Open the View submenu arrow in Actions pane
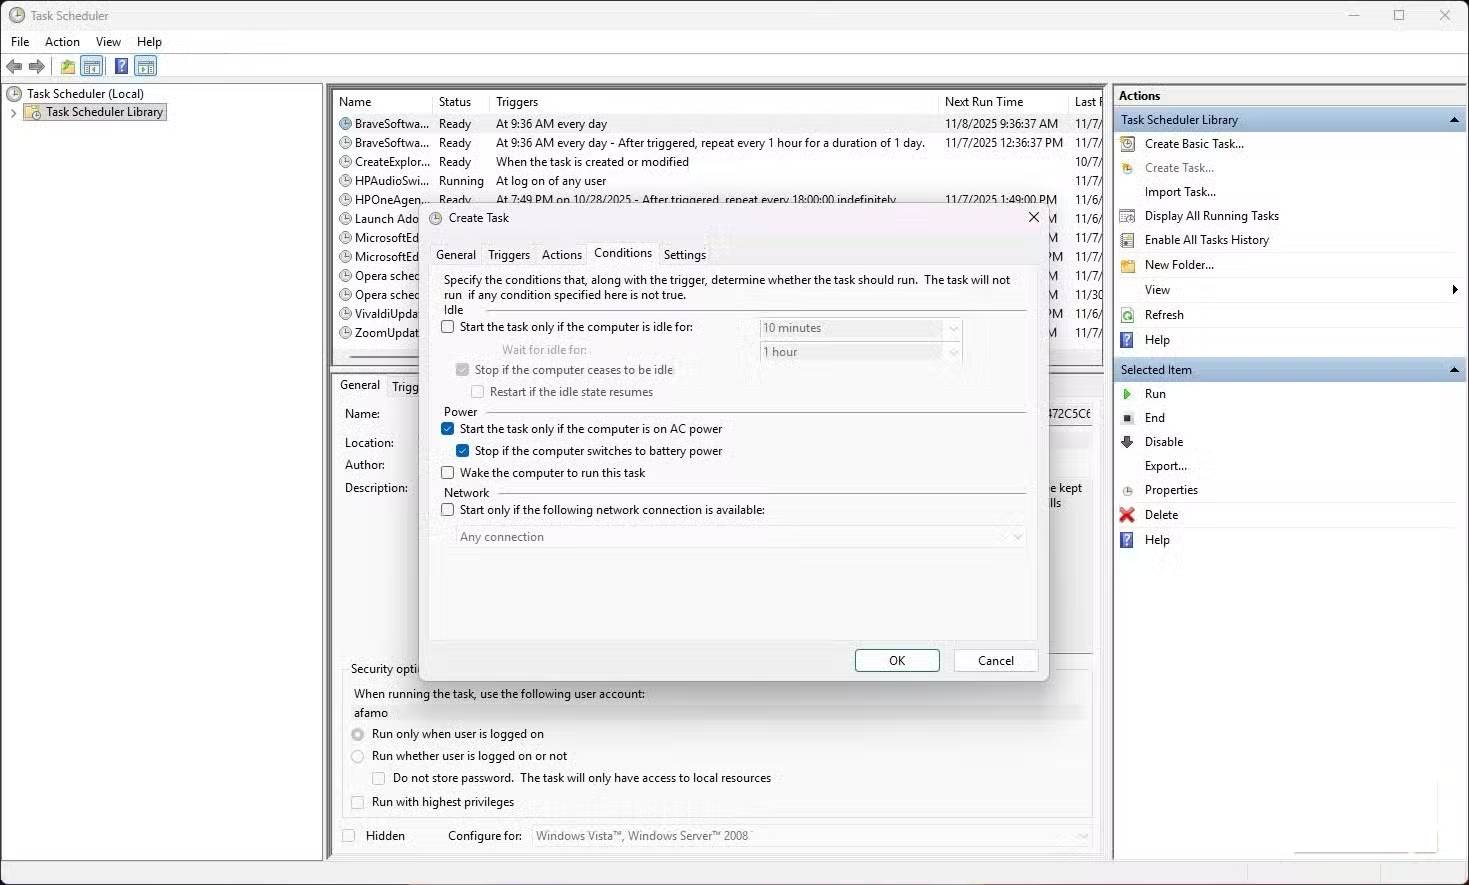 pyautogui.click(x=1455, y=290)
